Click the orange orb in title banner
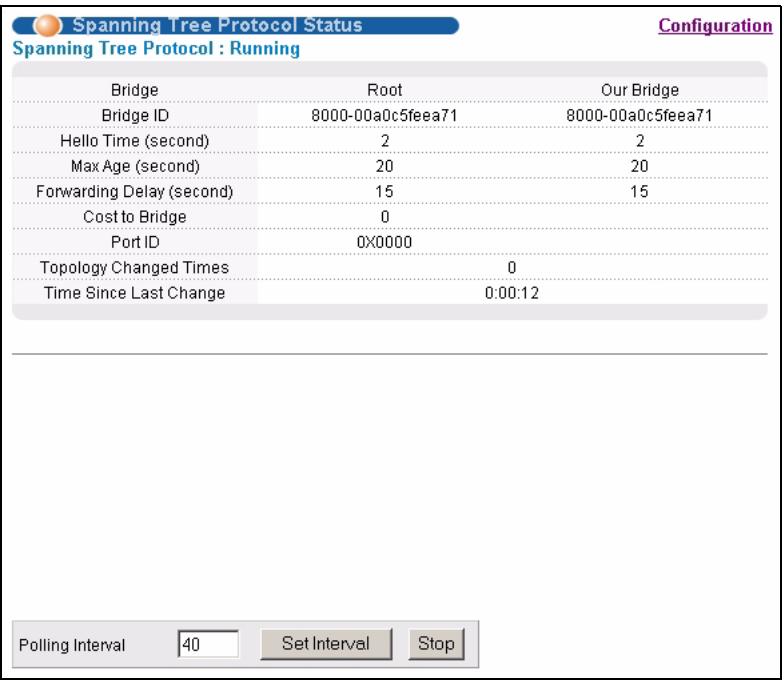Viewport: 784px width, 682px height. [48, 26]
